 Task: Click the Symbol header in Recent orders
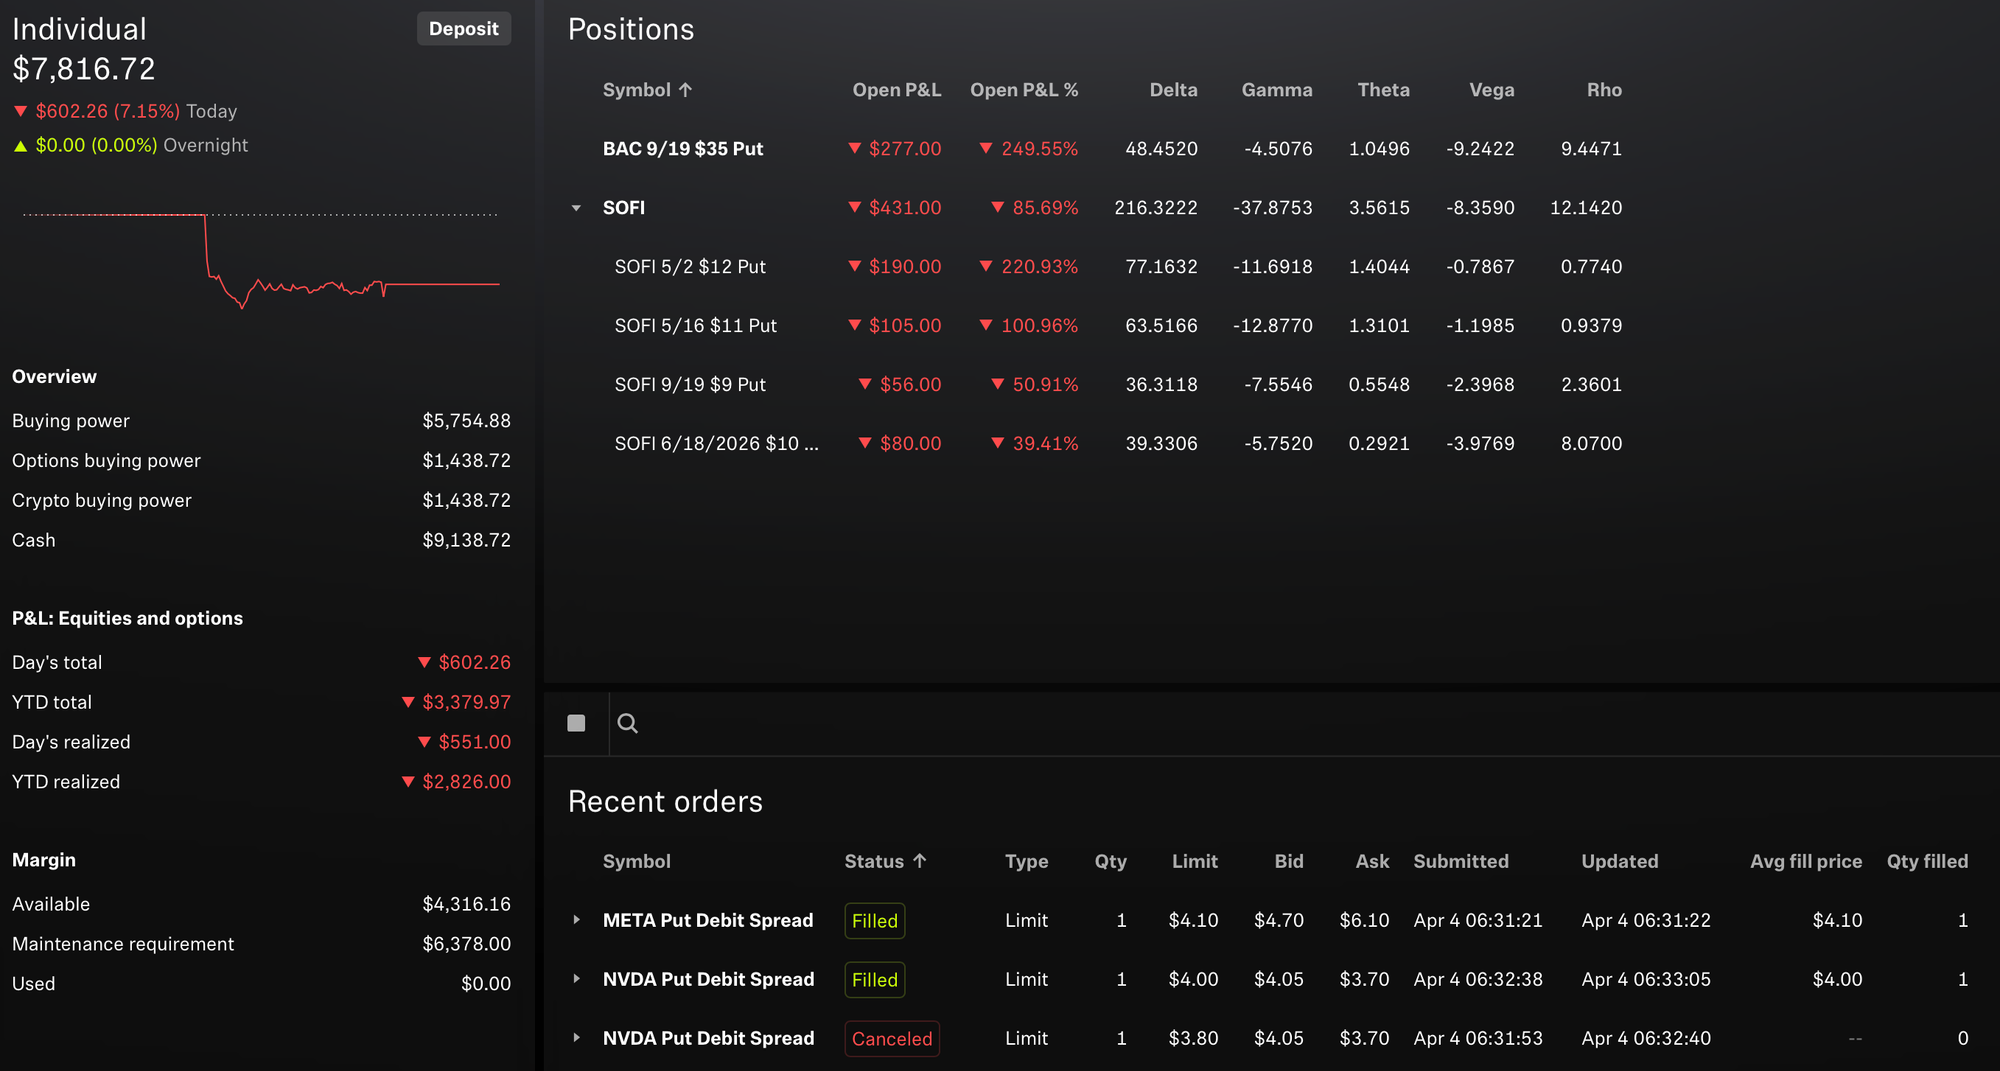point(636,861)
